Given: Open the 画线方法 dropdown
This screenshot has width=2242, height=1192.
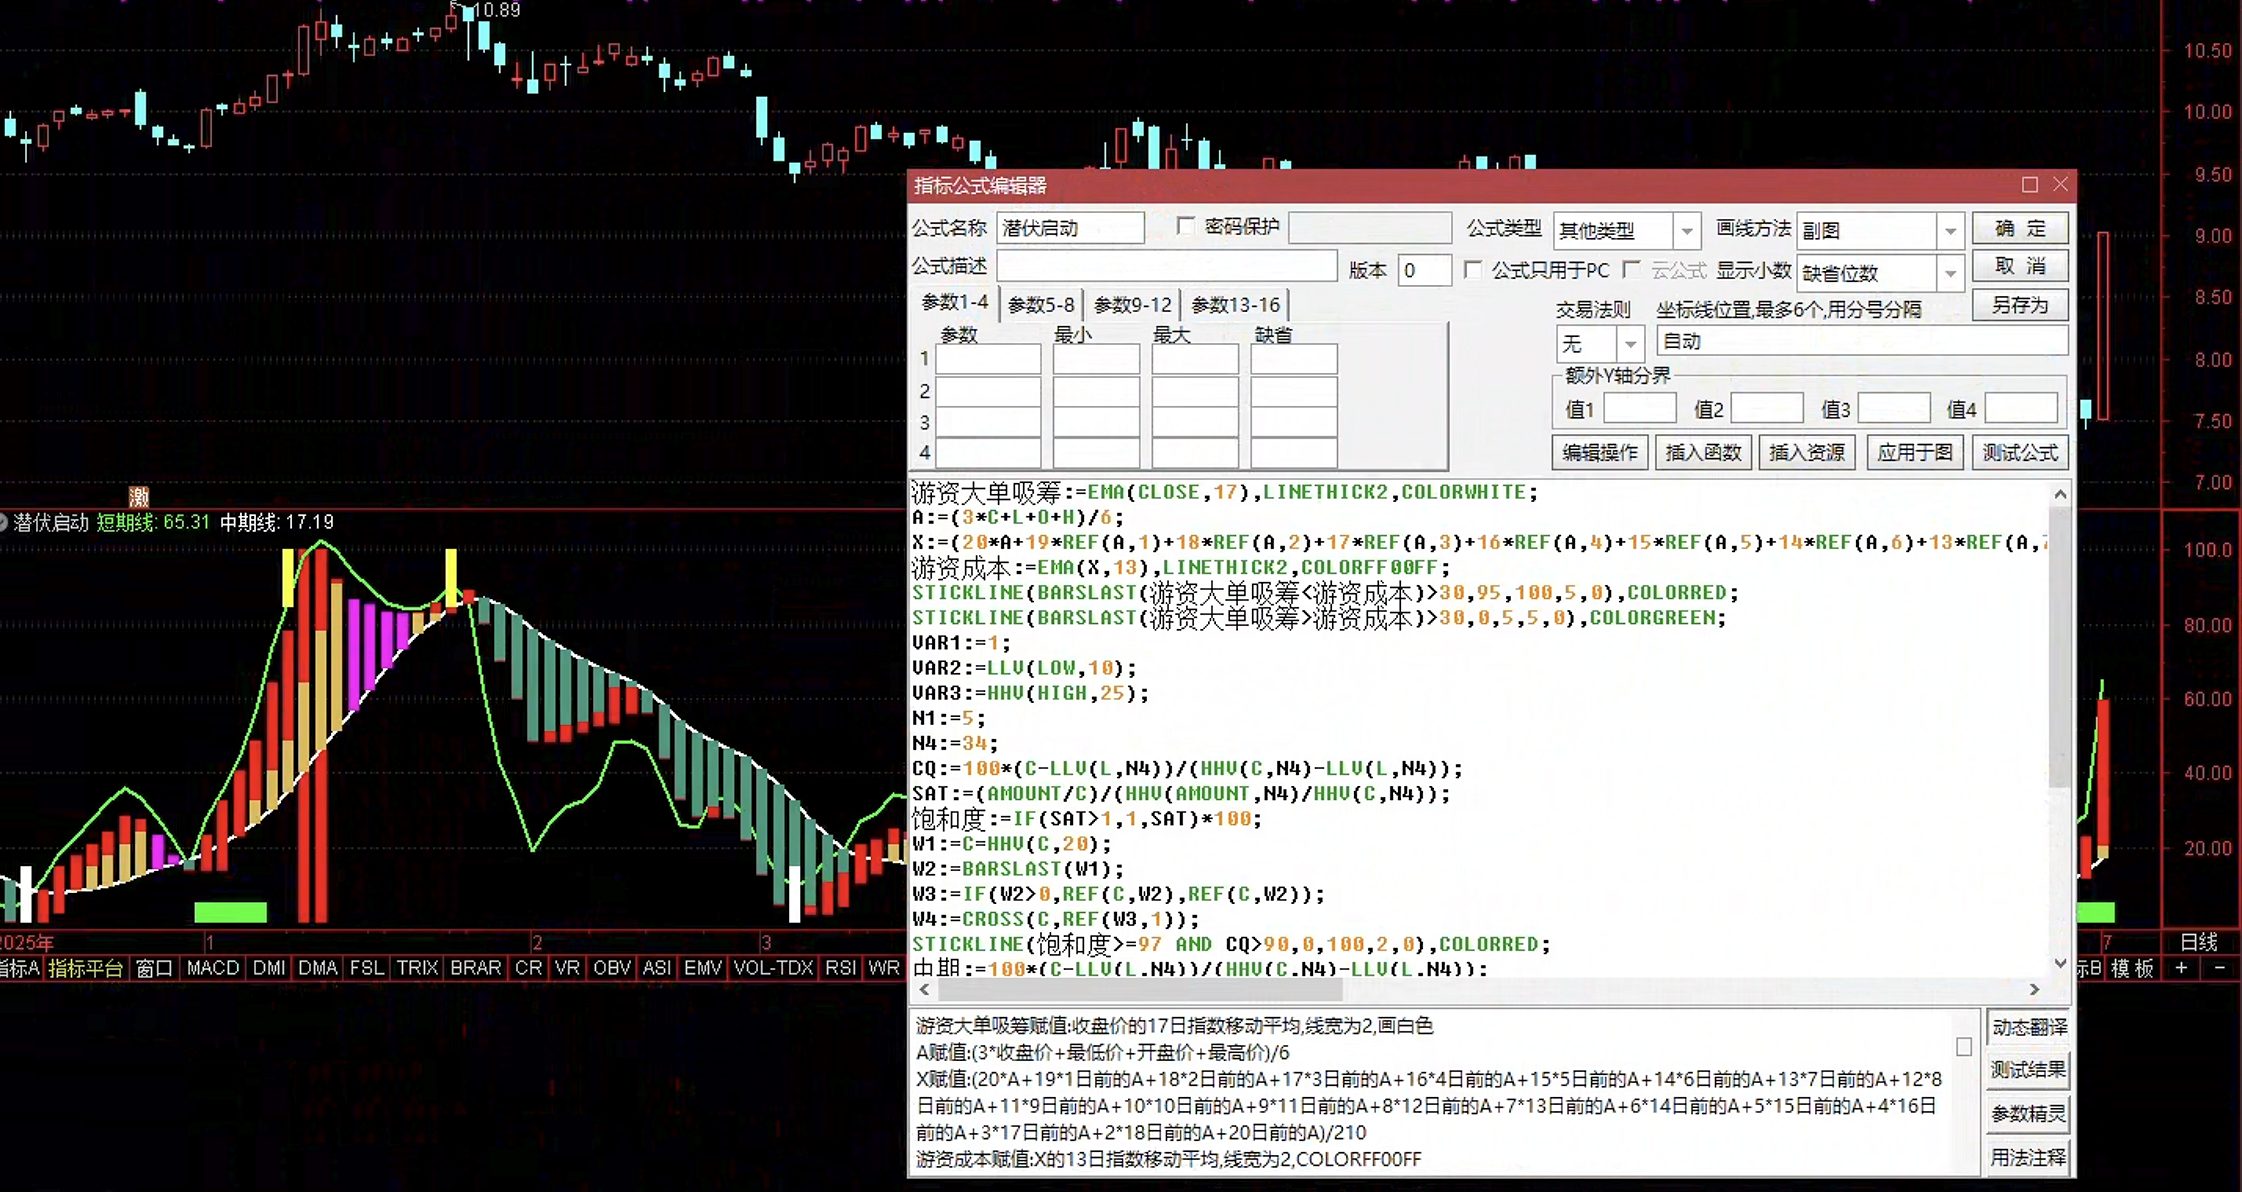Looking at the screenshot, I should (1950, 231).
